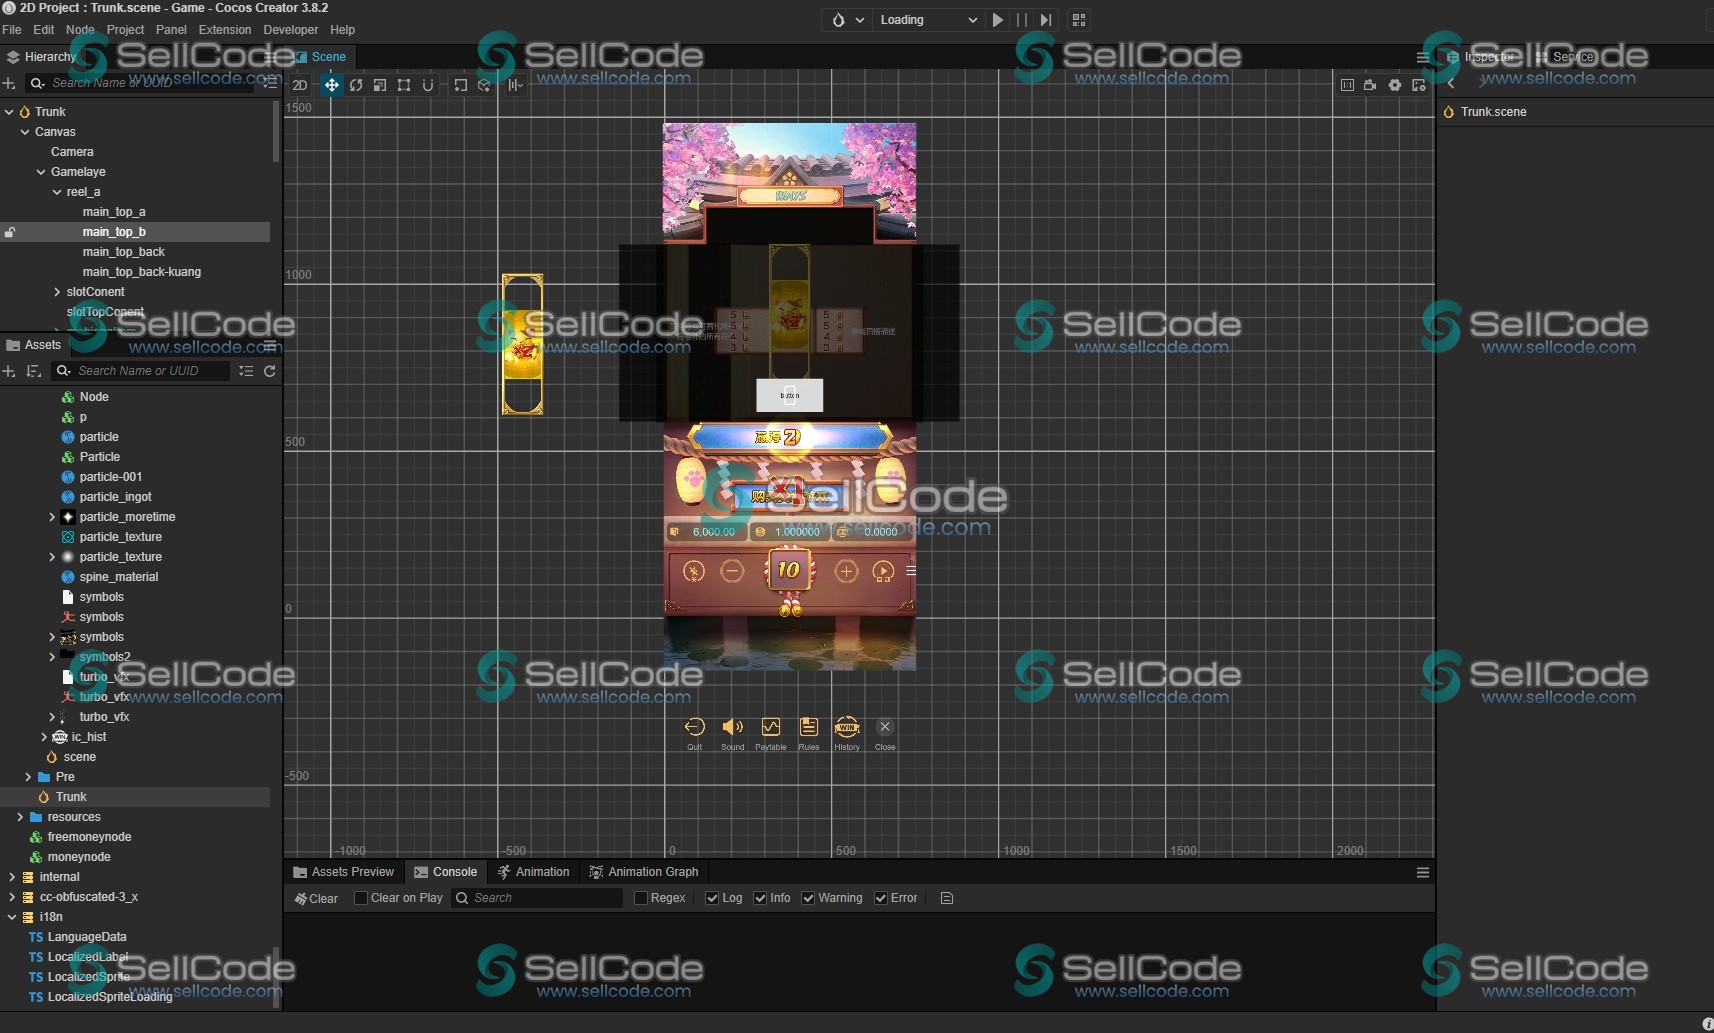Click the scene camera icon
Viewport: 1714px width, 1033px height.
coord(1370,86)
